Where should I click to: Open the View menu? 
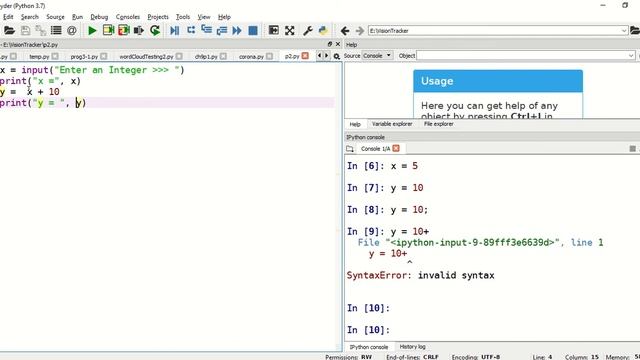pos(204,17)
